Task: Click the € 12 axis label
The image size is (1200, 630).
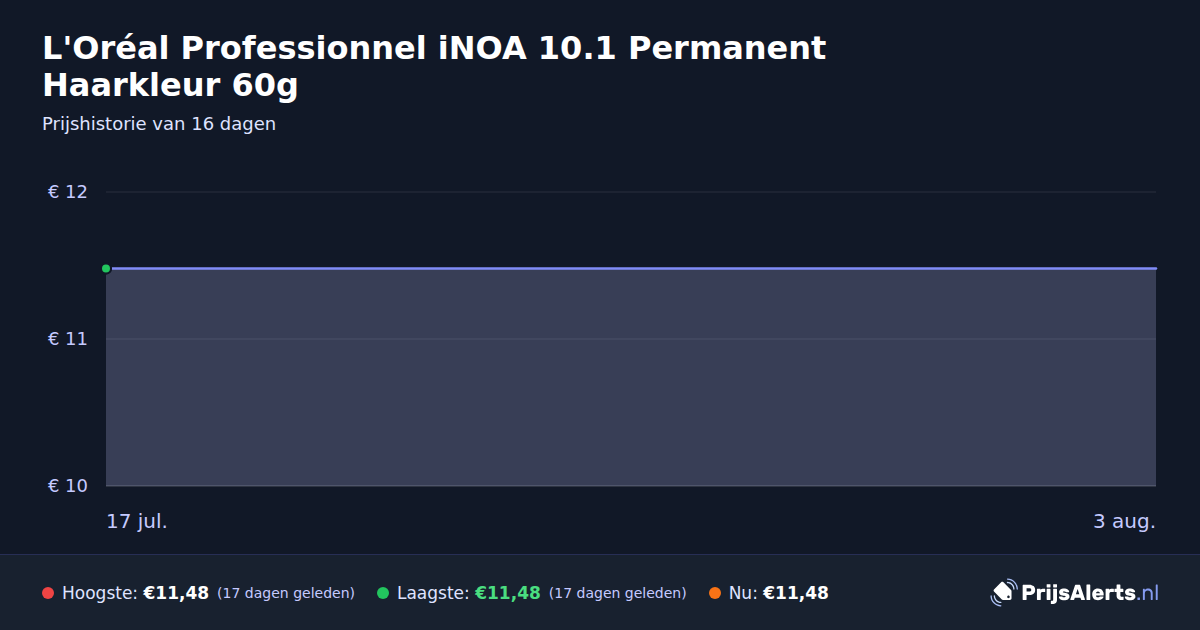Action: (x=68, y=192)
